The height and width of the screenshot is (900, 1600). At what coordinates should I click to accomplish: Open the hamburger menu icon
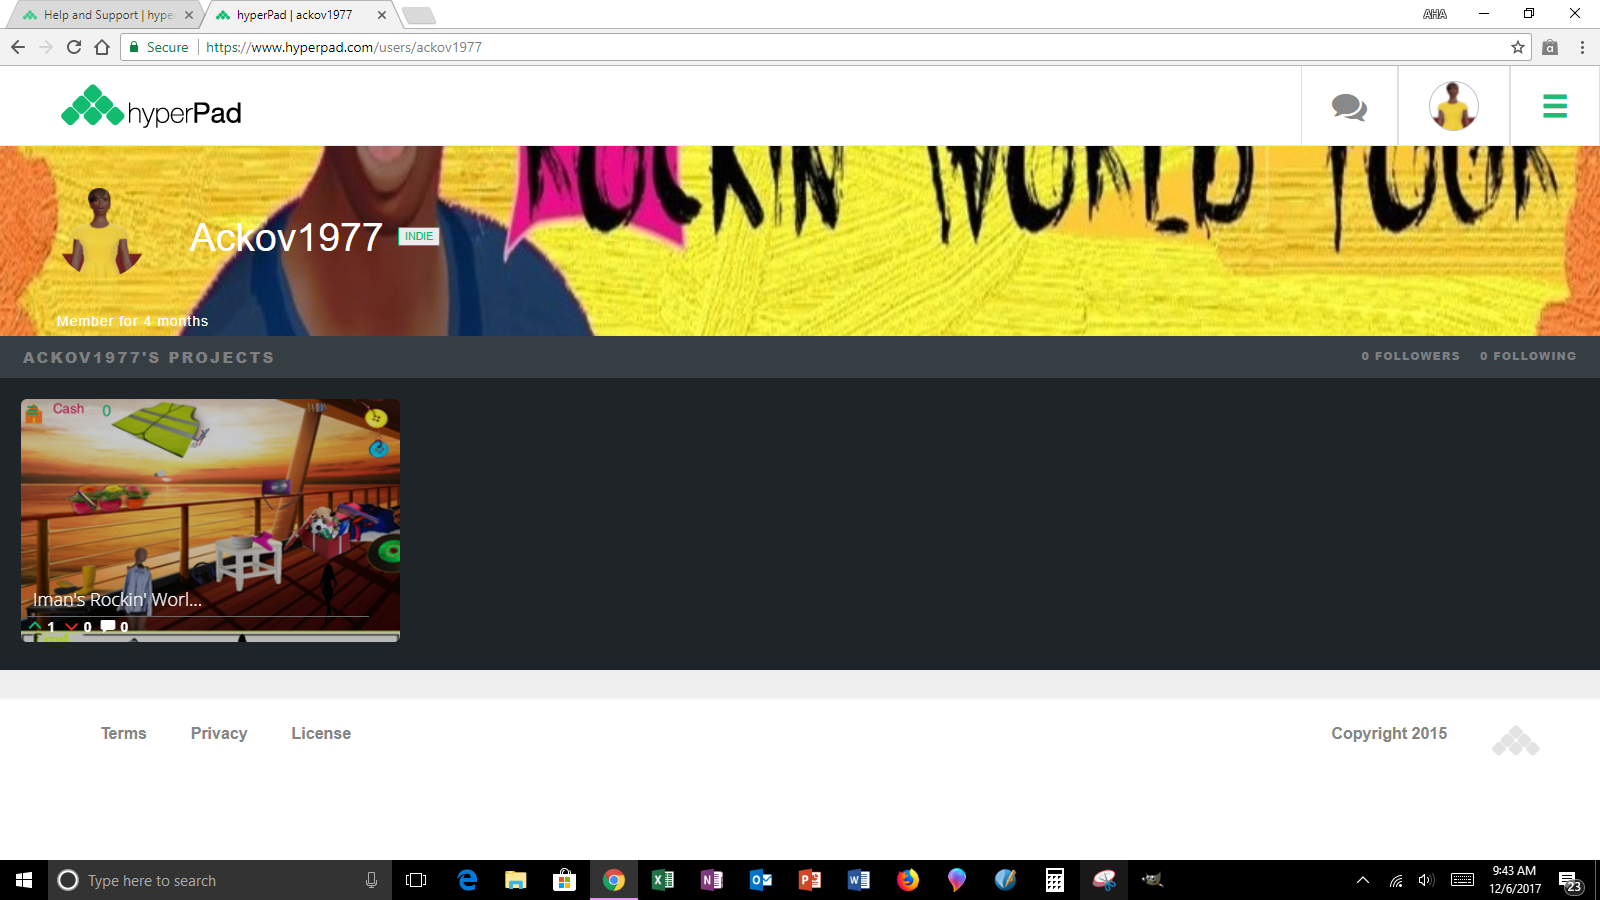[x=1554, y=106]
